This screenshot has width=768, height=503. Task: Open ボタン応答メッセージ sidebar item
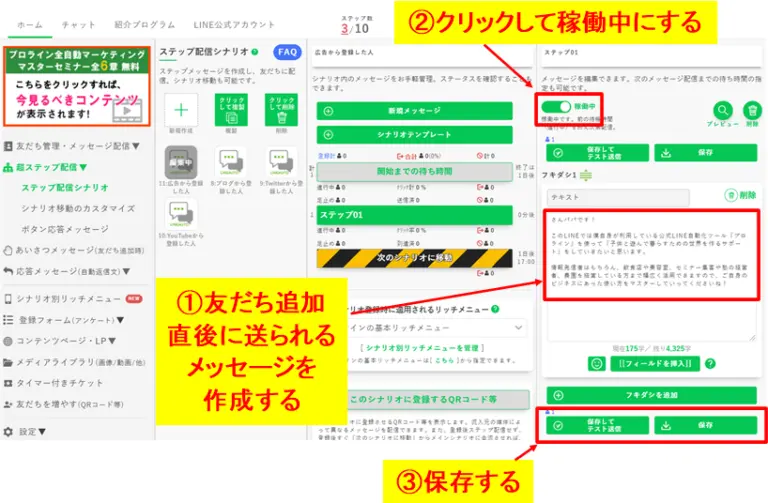pos(65,229)
